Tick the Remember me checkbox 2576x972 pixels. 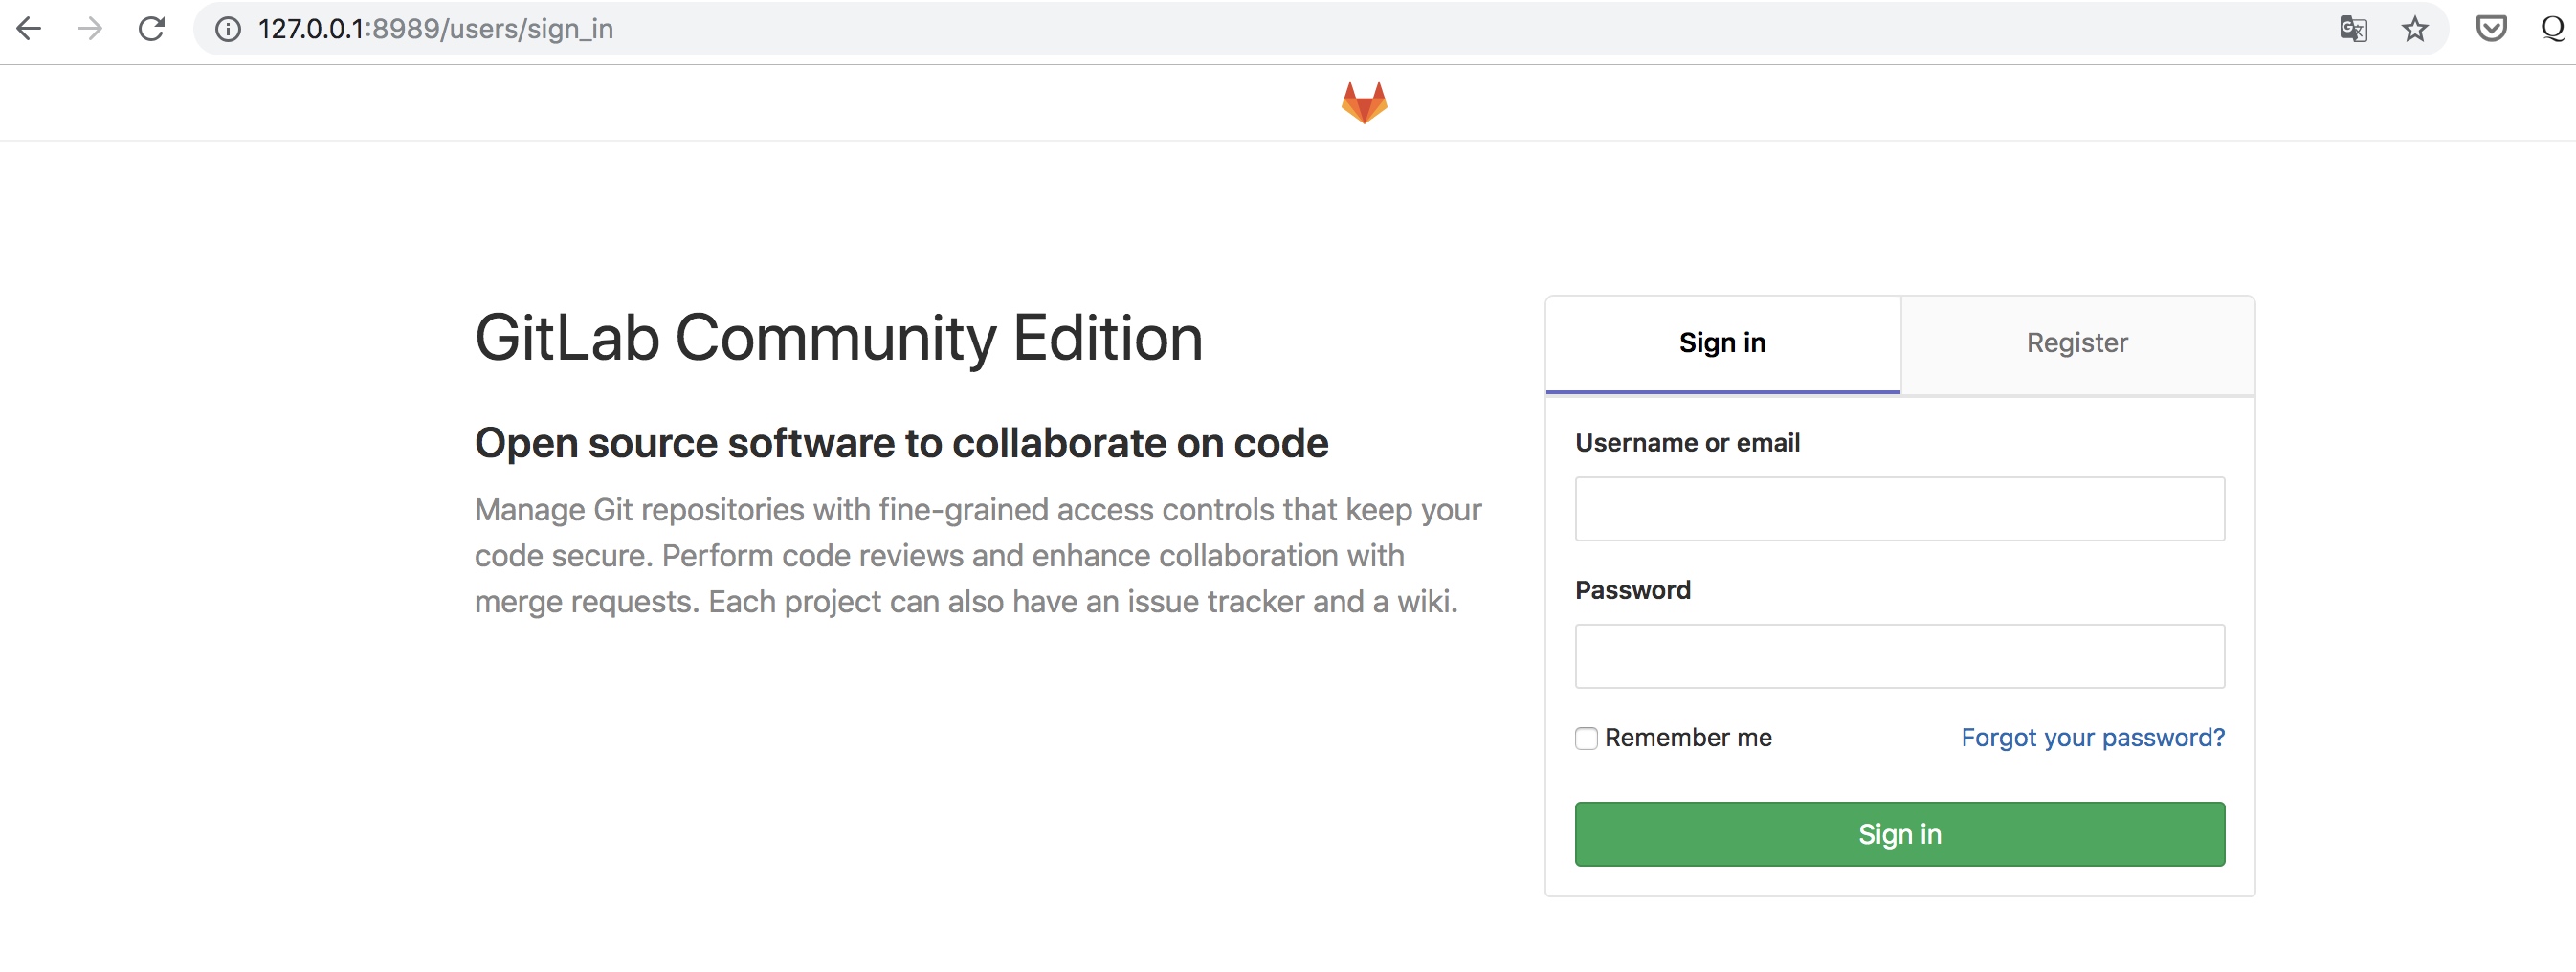(1586, 738)
